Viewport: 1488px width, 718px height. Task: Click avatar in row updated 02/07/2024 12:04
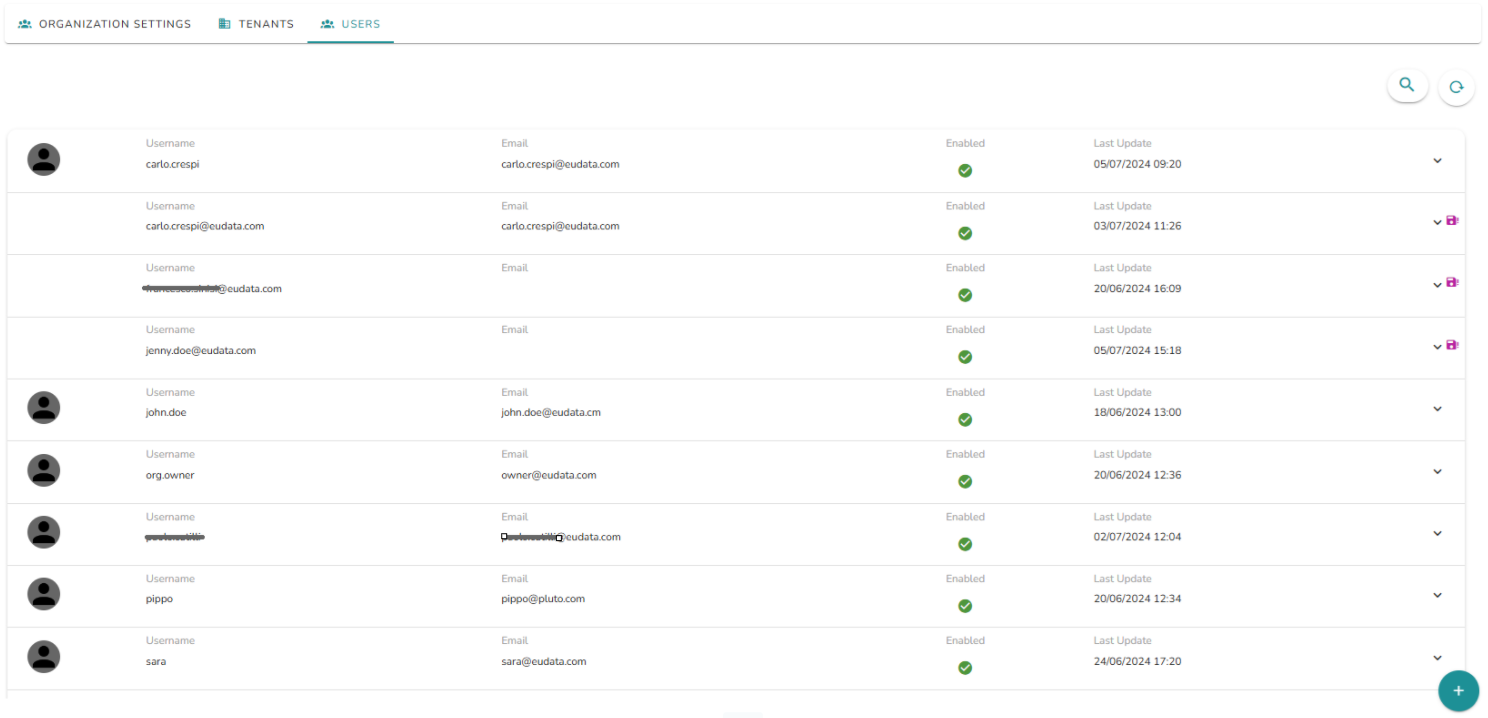[44, 532]
